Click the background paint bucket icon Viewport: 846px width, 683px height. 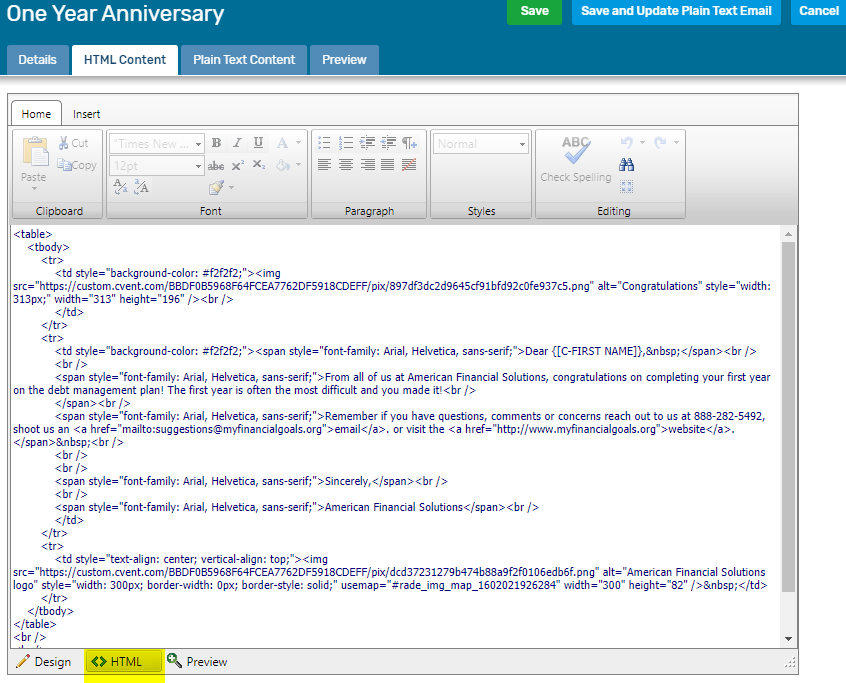[x=283, y=165]
